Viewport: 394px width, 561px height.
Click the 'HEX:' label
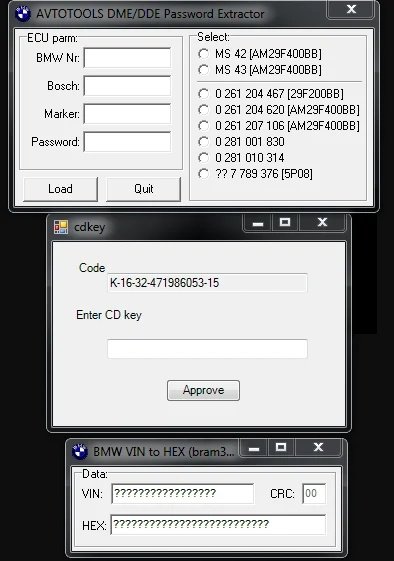coord(94,526)
